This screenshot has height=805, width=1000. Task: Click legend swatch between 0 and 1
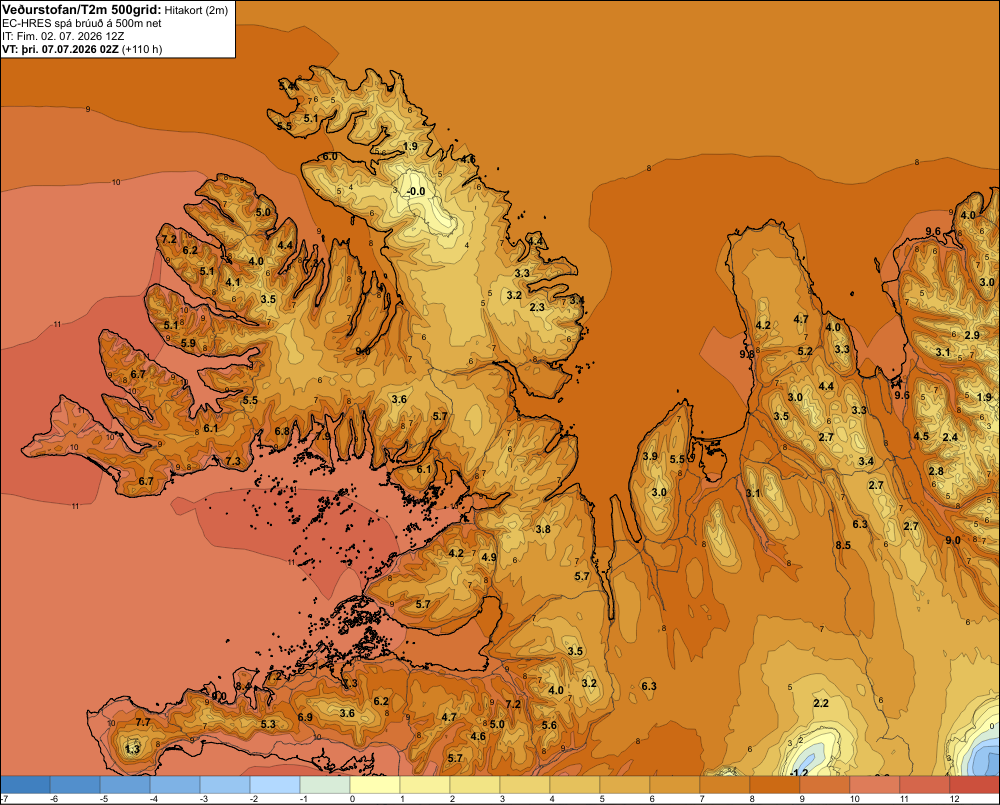coord(375,784)
